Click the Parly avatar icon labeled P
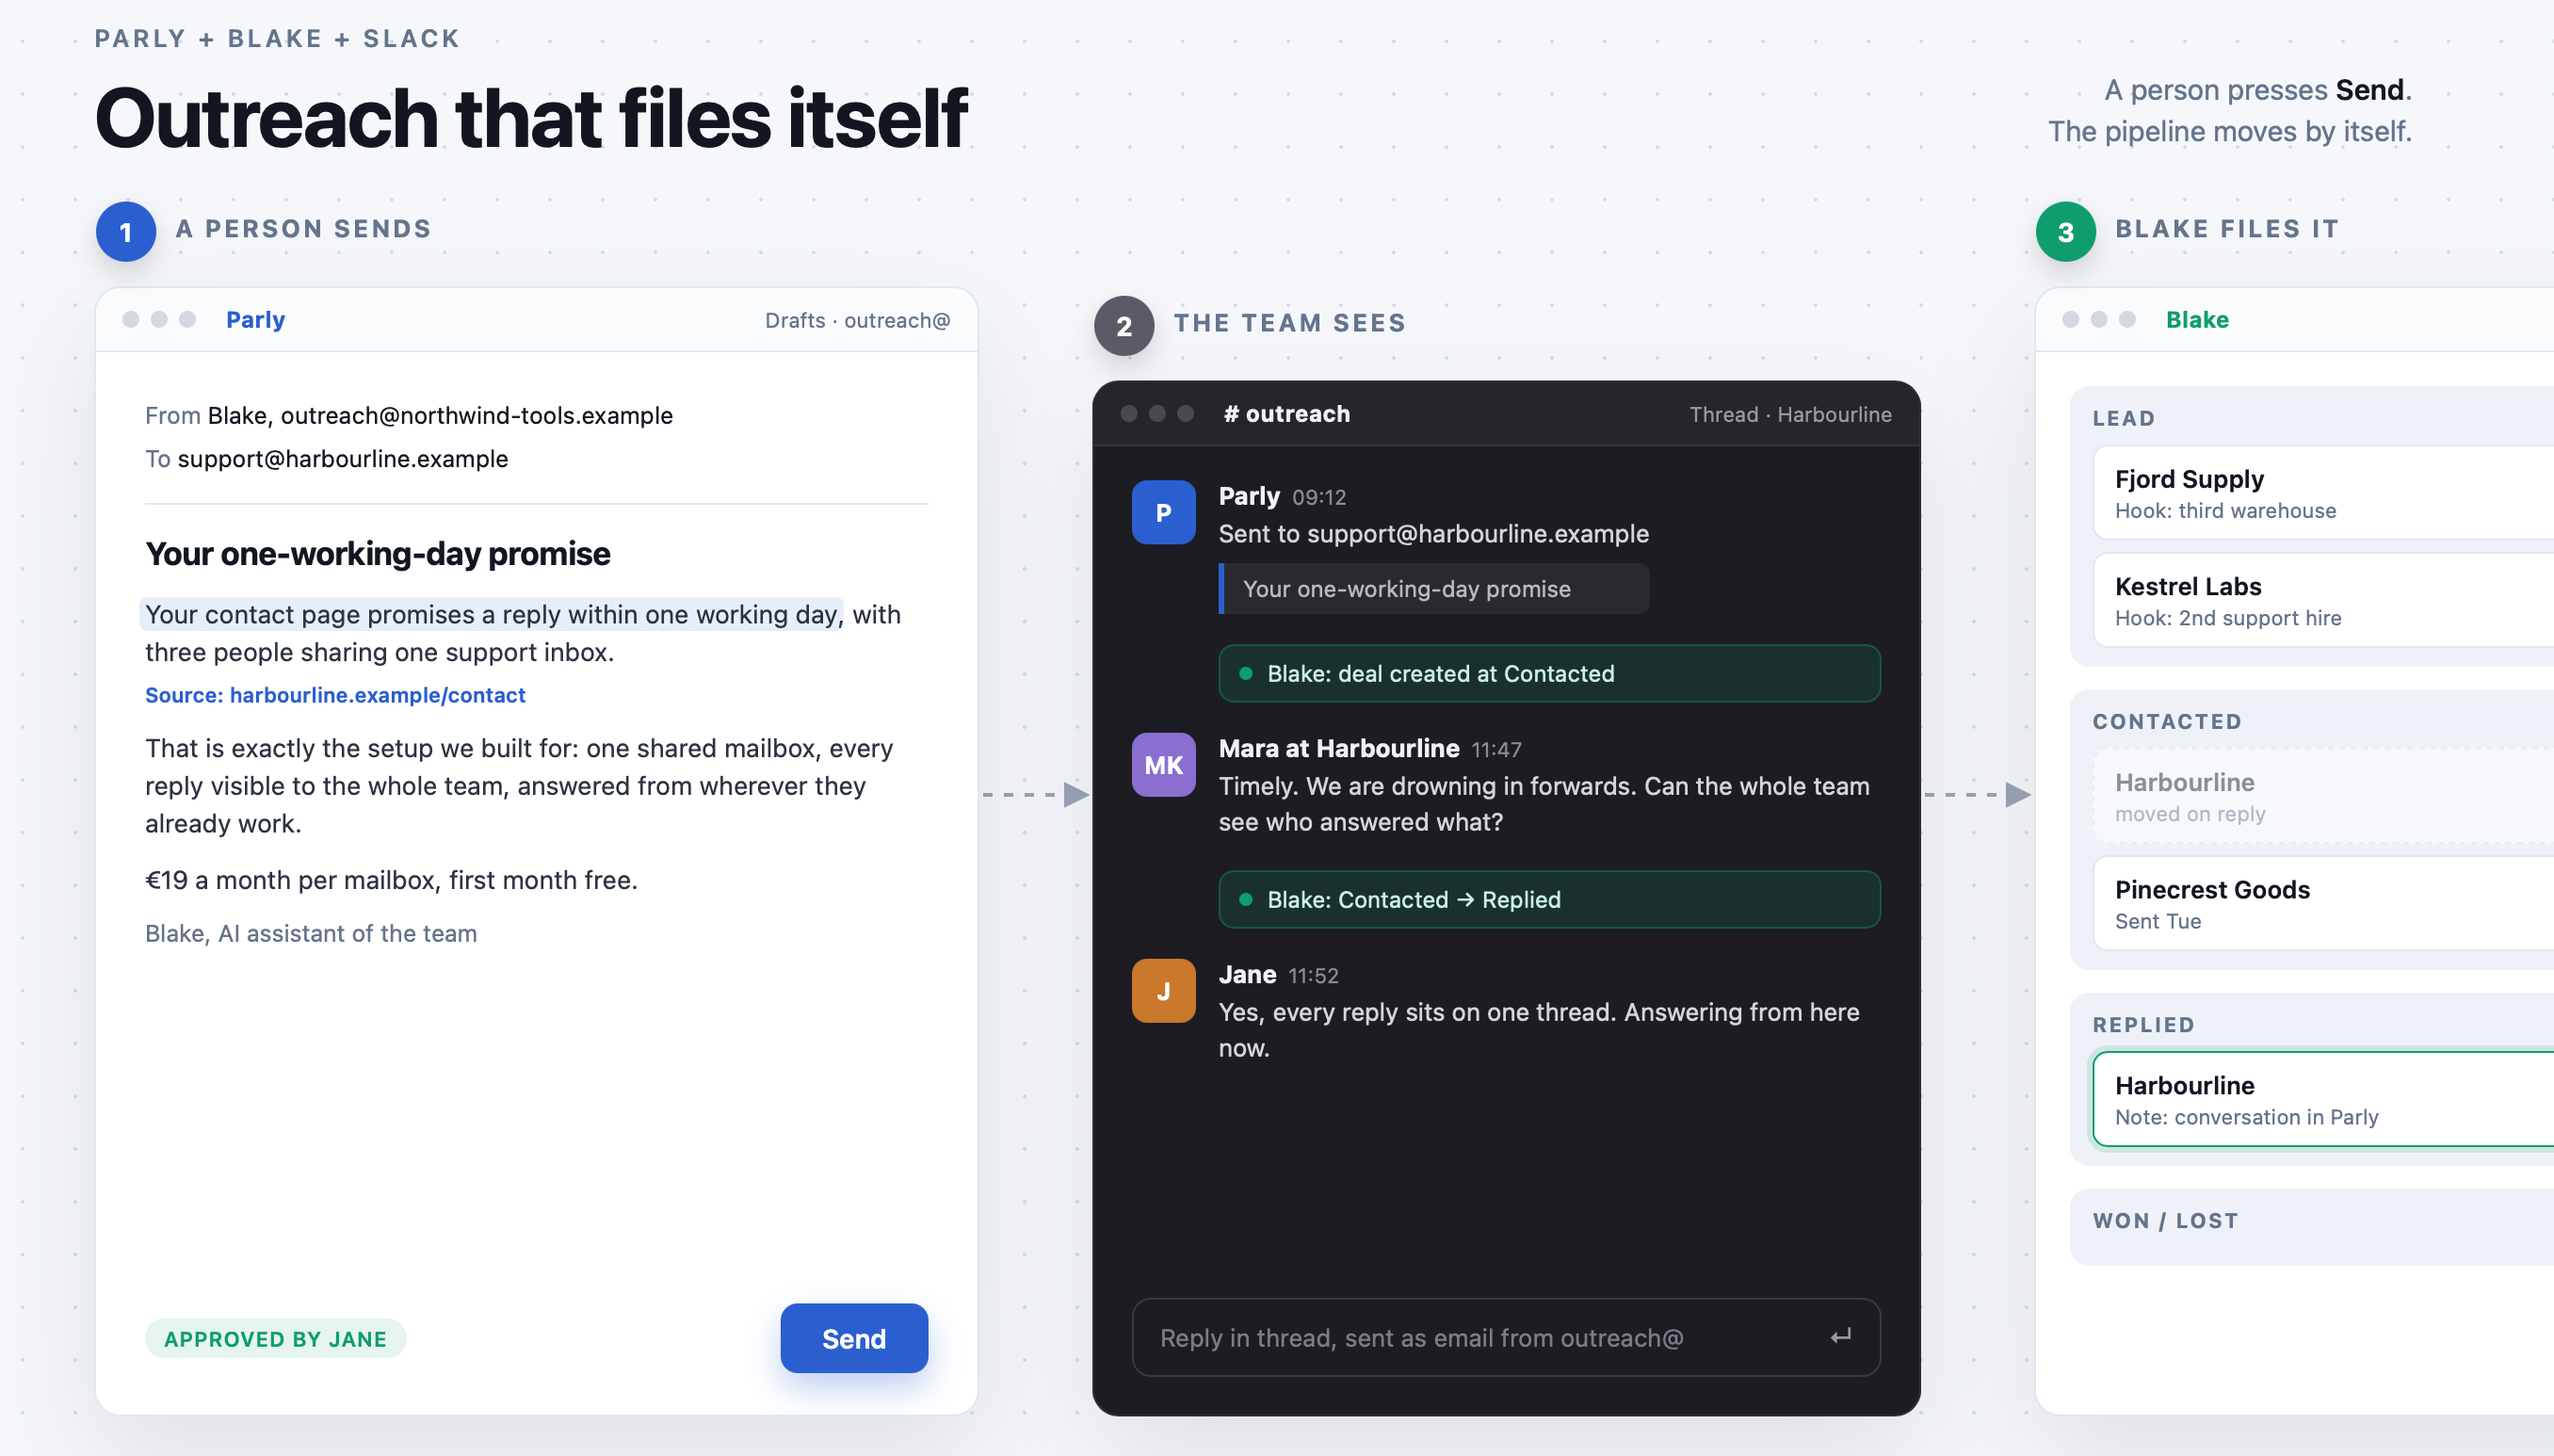The height and width of the screenshot is (1456, 2554). [1163, 512]
